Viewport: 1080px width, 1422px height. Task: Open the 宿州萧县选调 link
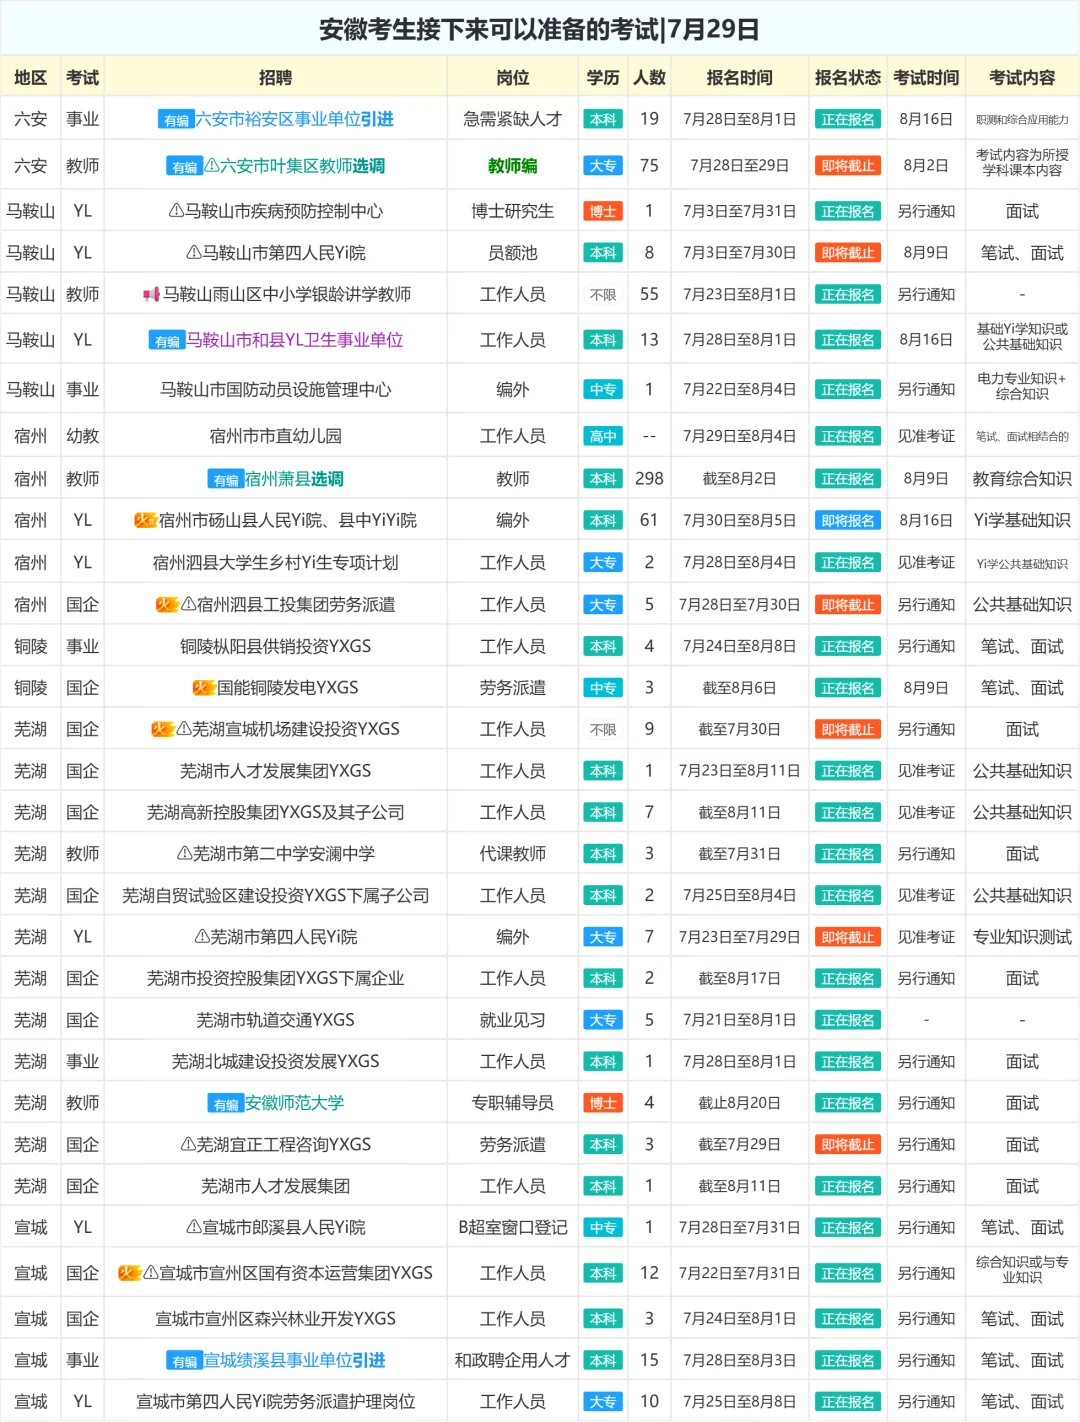click(x=294, y=479)
